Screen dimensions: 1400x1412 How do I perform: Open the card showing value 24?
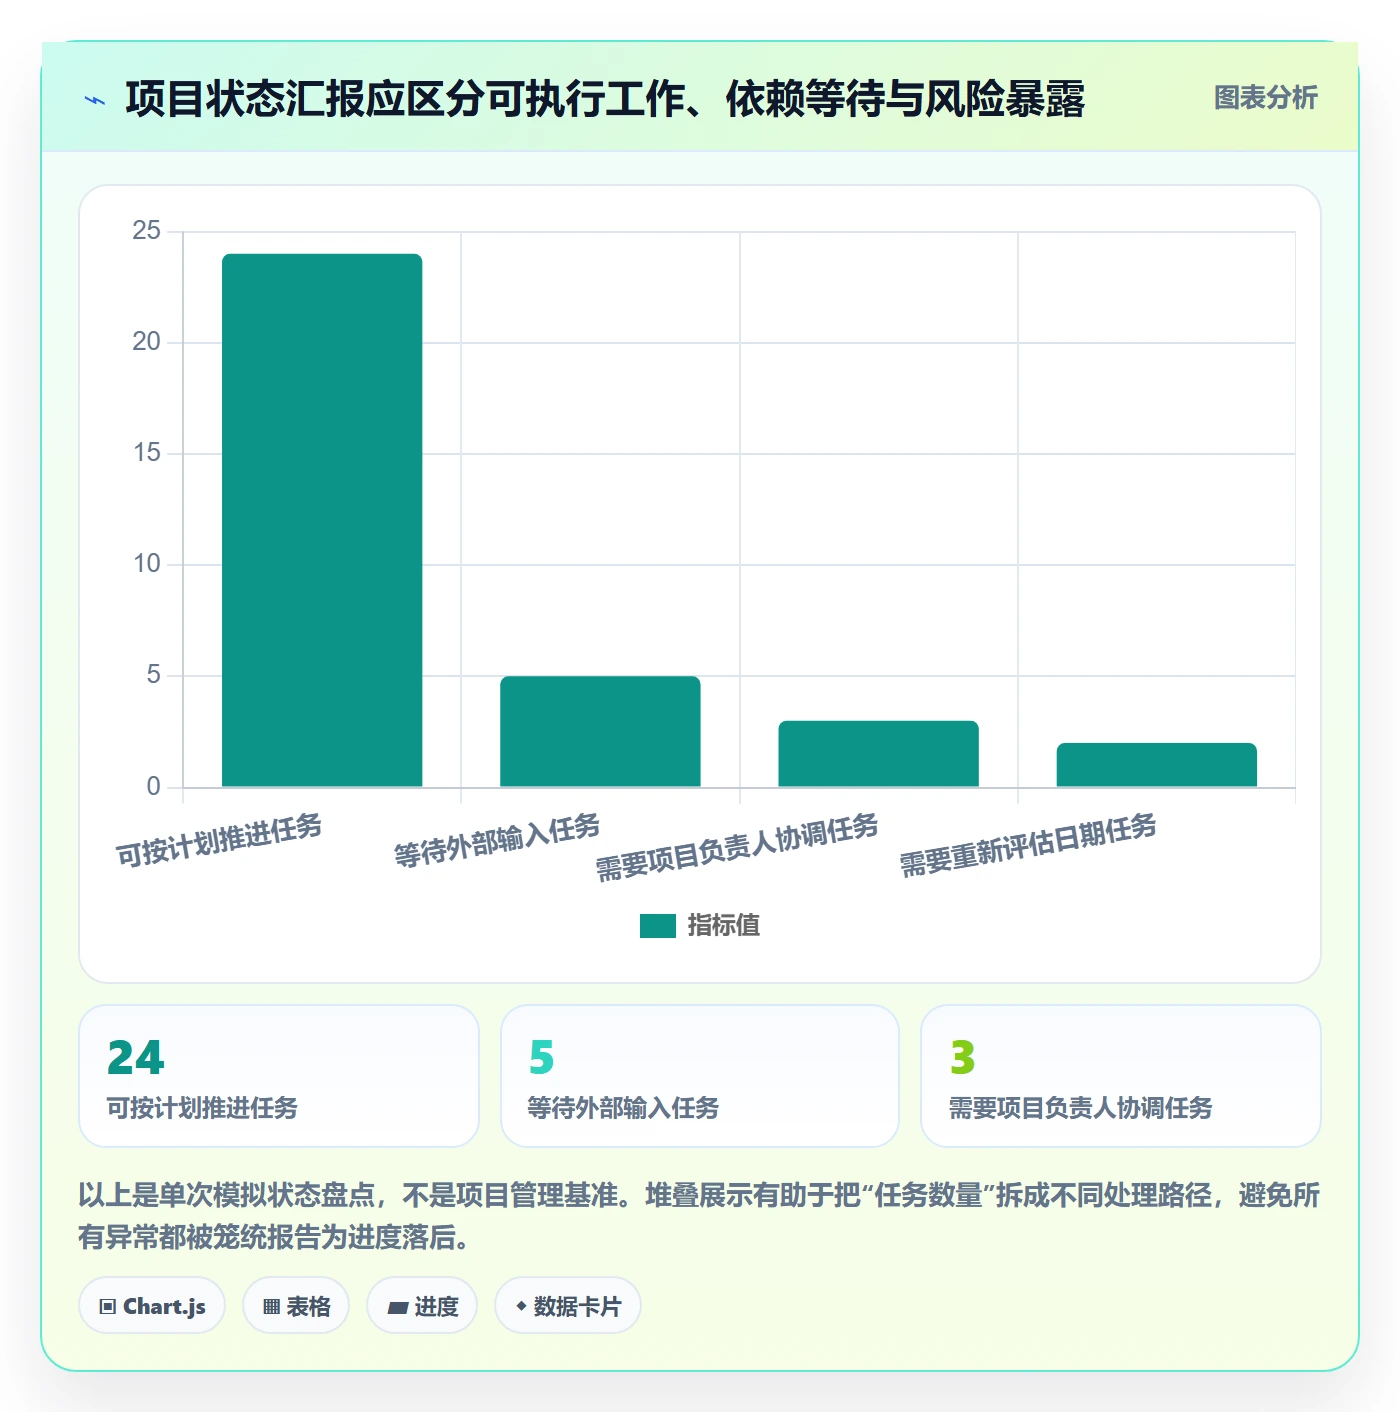(x=279, y=1076)
